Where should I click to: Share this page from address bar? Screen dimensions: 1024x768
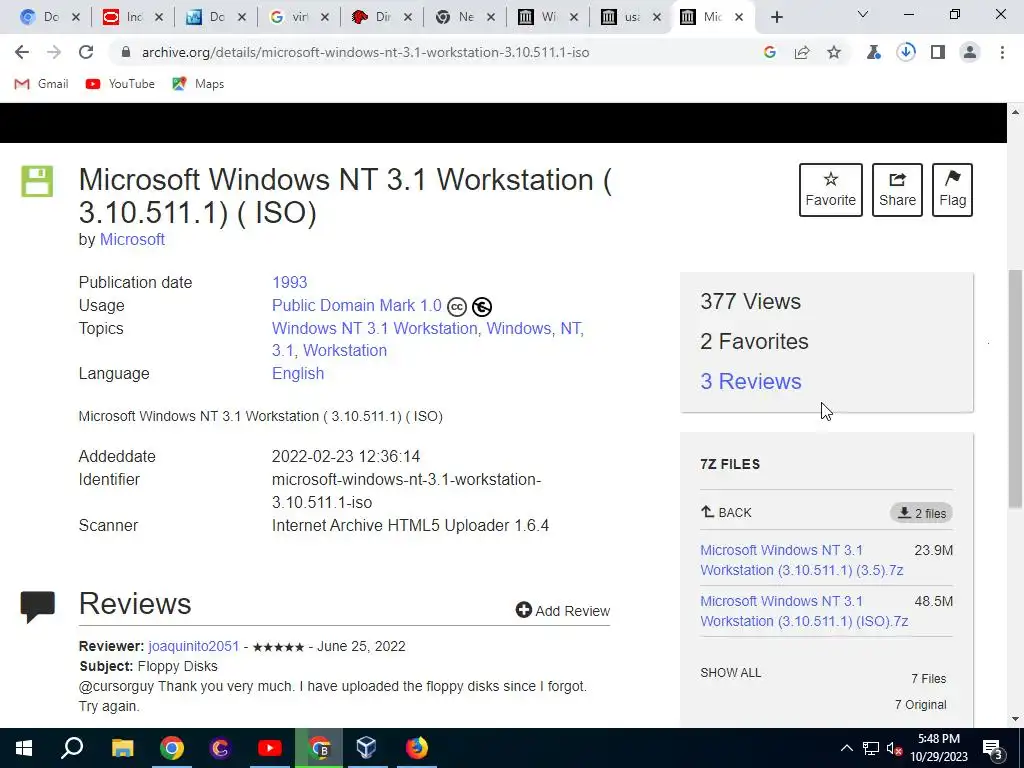(x=802, y=52)
